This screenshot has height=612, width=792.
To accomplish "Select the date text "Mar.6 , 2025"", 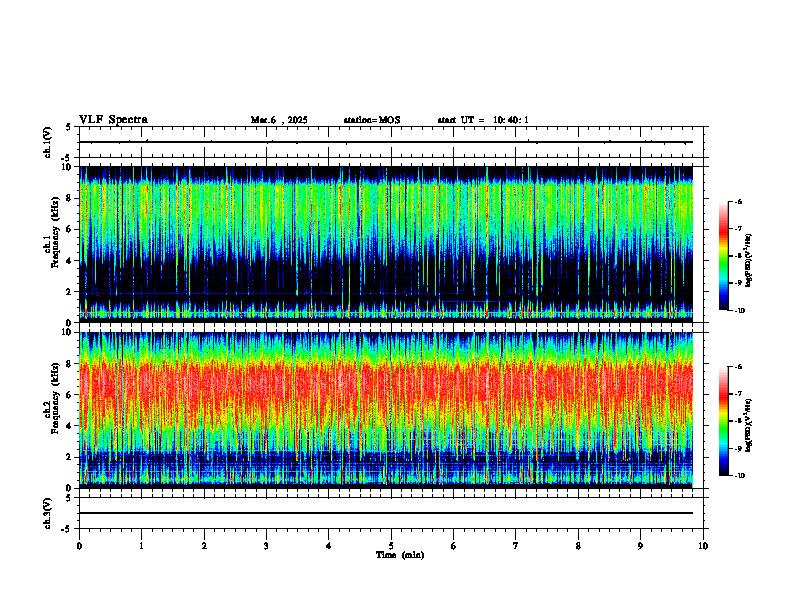I will click(279, 120).
